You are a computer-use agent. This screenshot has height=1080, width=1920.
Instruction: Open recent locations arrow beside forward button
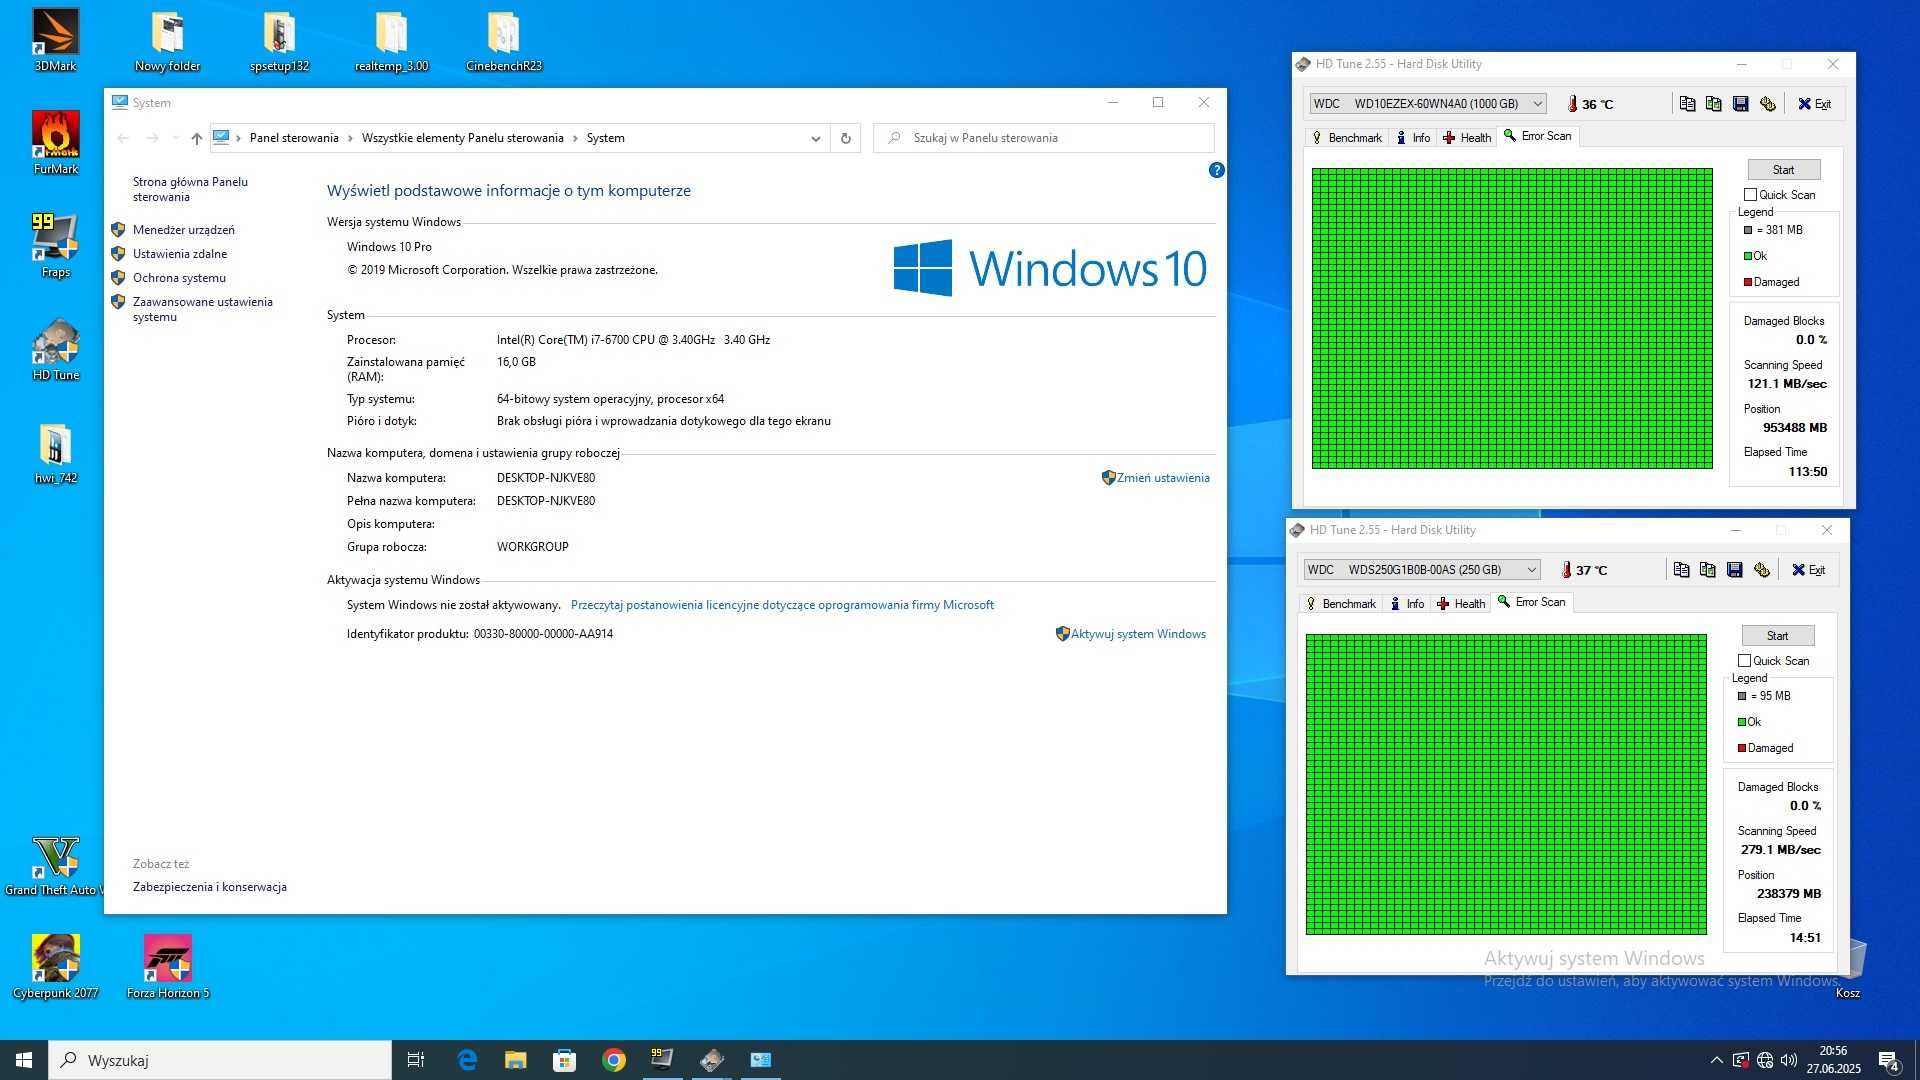(x=175, y=138)
